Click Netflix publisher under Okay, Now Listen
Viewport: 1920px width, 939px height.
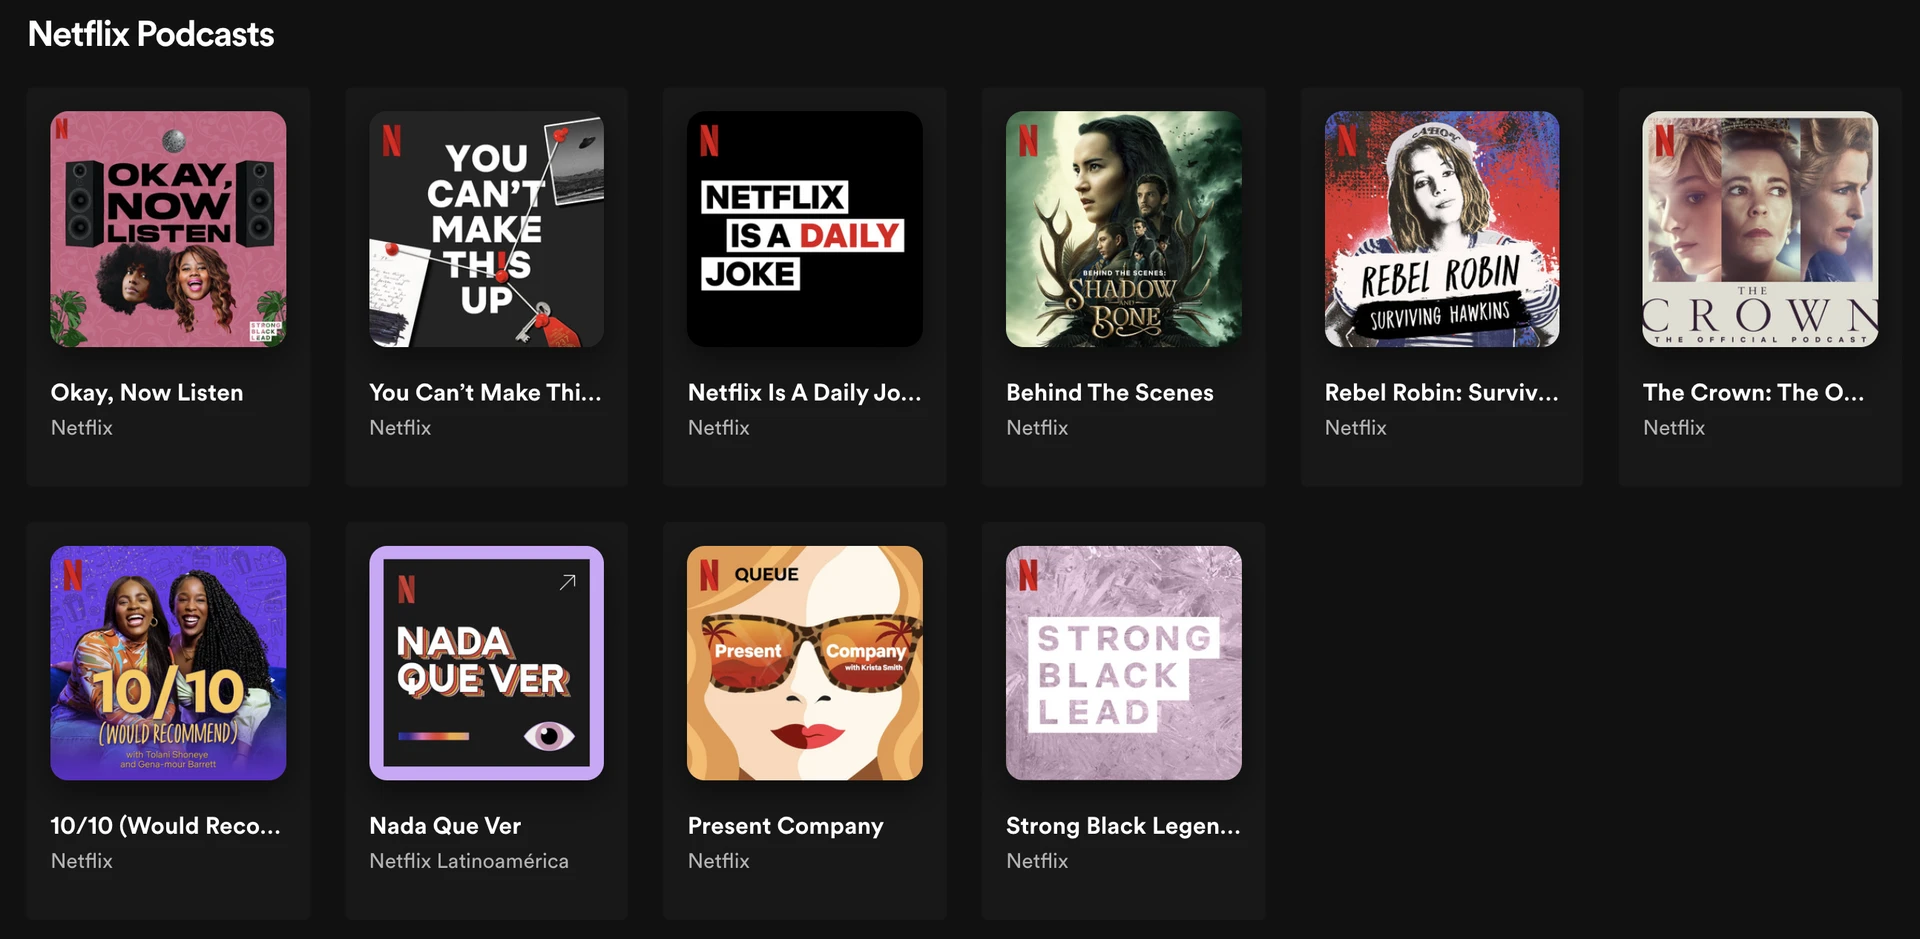[82, 428]
